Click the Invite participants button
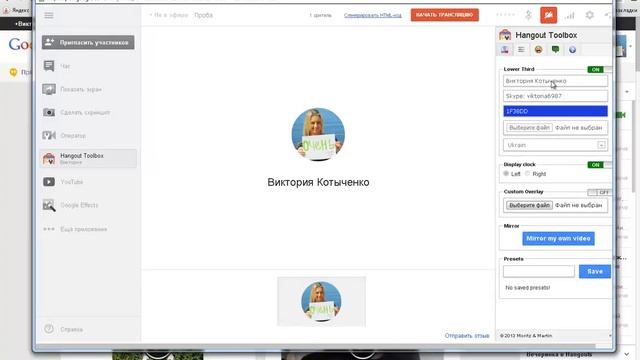This screenshot has width=640, height=360. tap(88, 42)
